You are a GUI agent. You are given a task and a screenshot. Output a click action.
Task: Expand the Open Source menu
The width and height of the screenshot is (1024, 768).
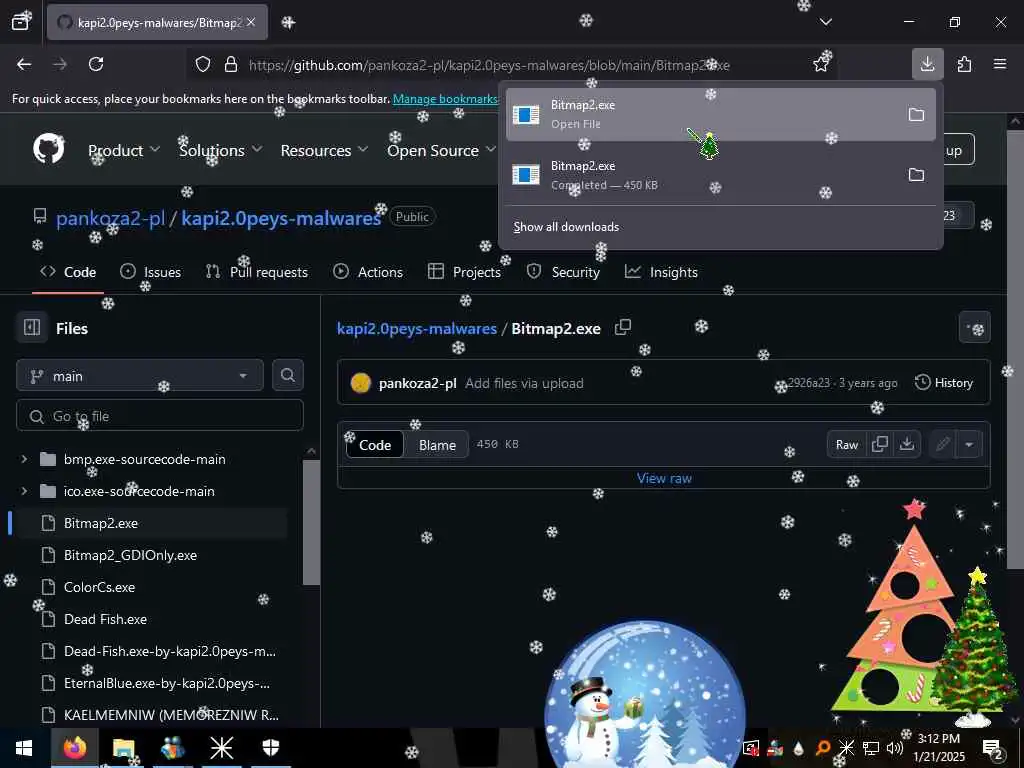click(x=441, y=150)
